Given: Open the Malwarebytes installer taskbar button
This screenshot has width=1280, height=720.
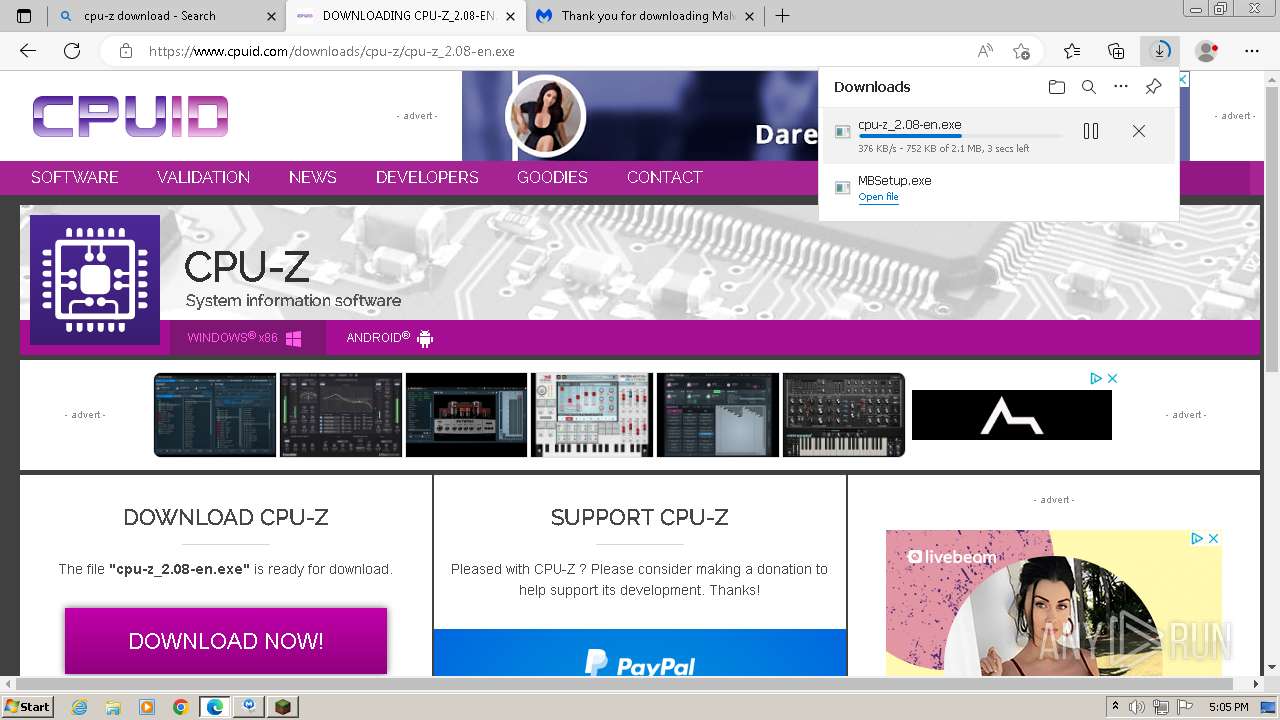Looking at the screenshot, I should pyautogui.click(x=248, y=707).
